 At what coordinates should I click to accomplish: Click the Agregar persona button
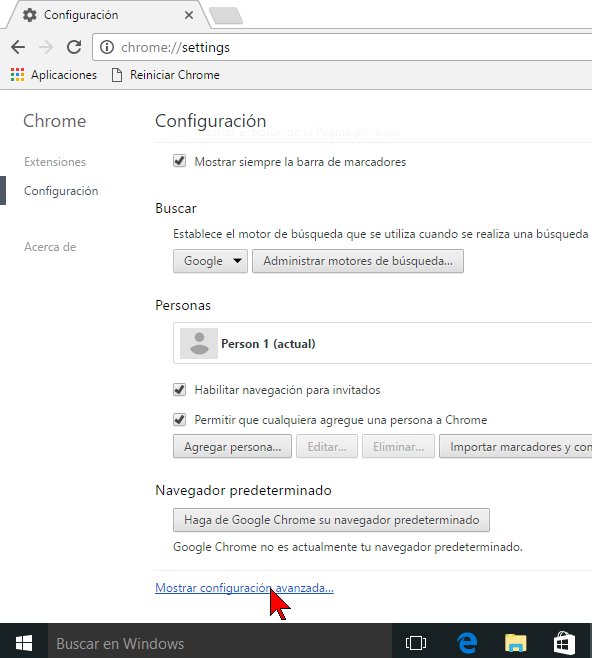[x=232, y=446]
